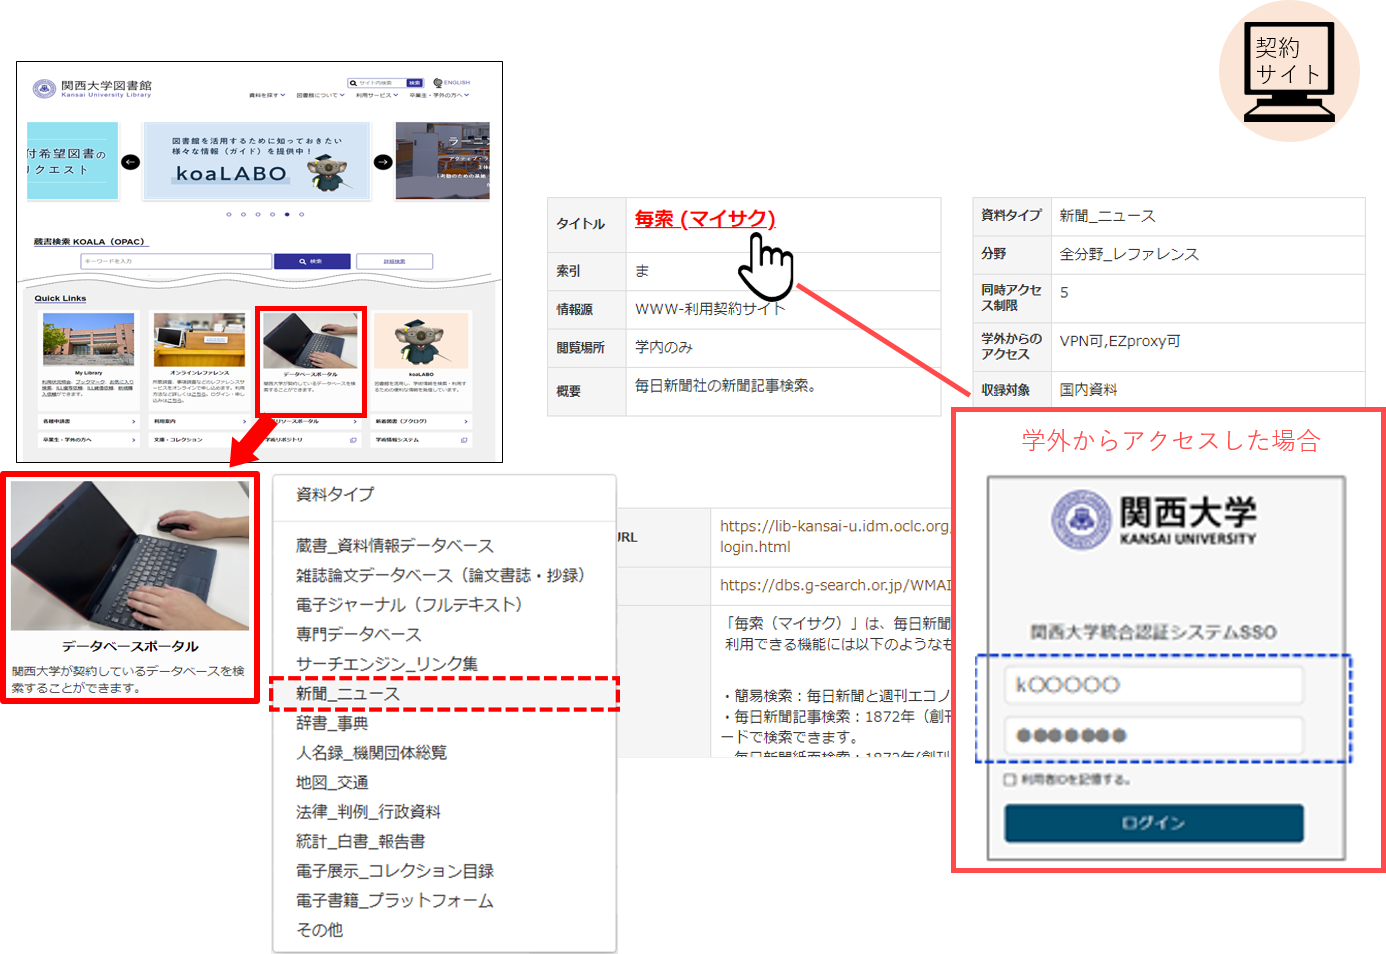This screenshot has height=954, width=1386.
Task: Select 新聞_ニュース from the resource type list
Action: [x=348, y=694]
